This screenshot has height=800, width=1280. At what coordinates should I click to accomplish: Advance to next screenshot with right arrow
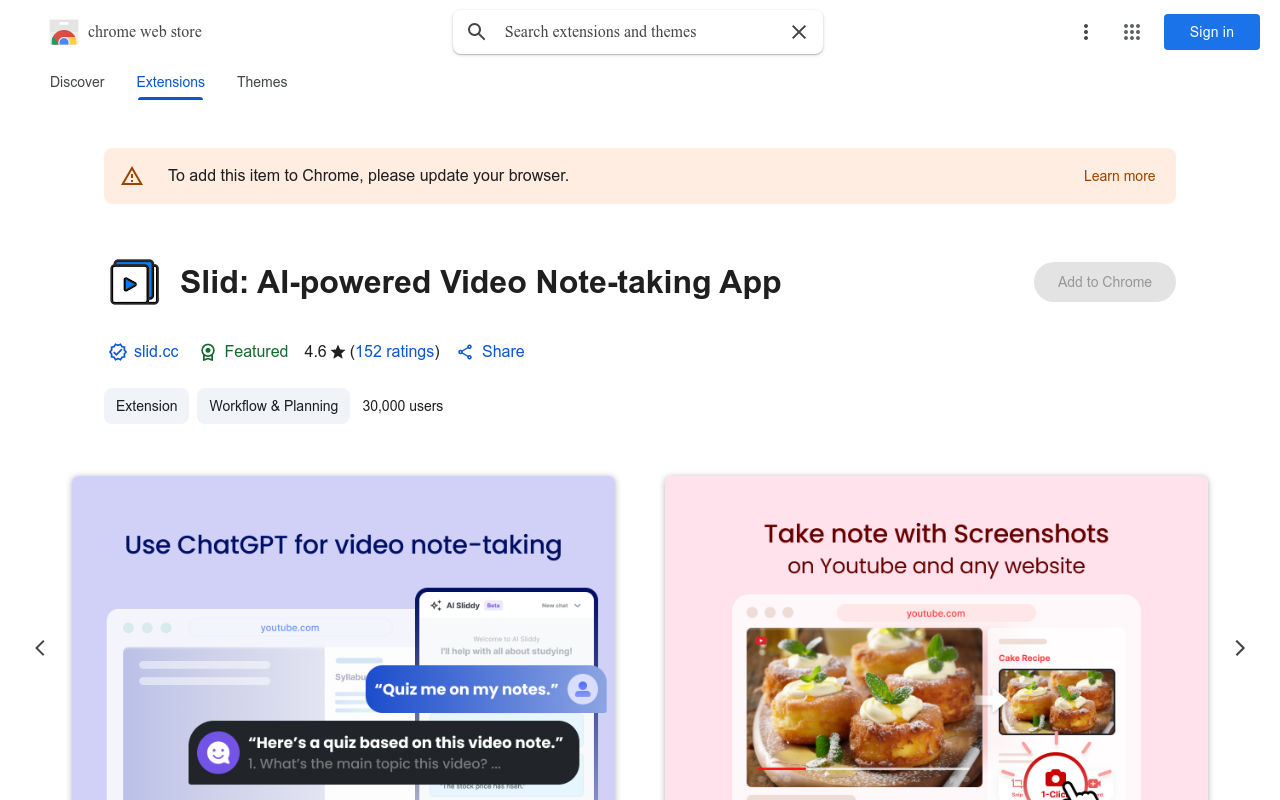(x=1240, y=648)
